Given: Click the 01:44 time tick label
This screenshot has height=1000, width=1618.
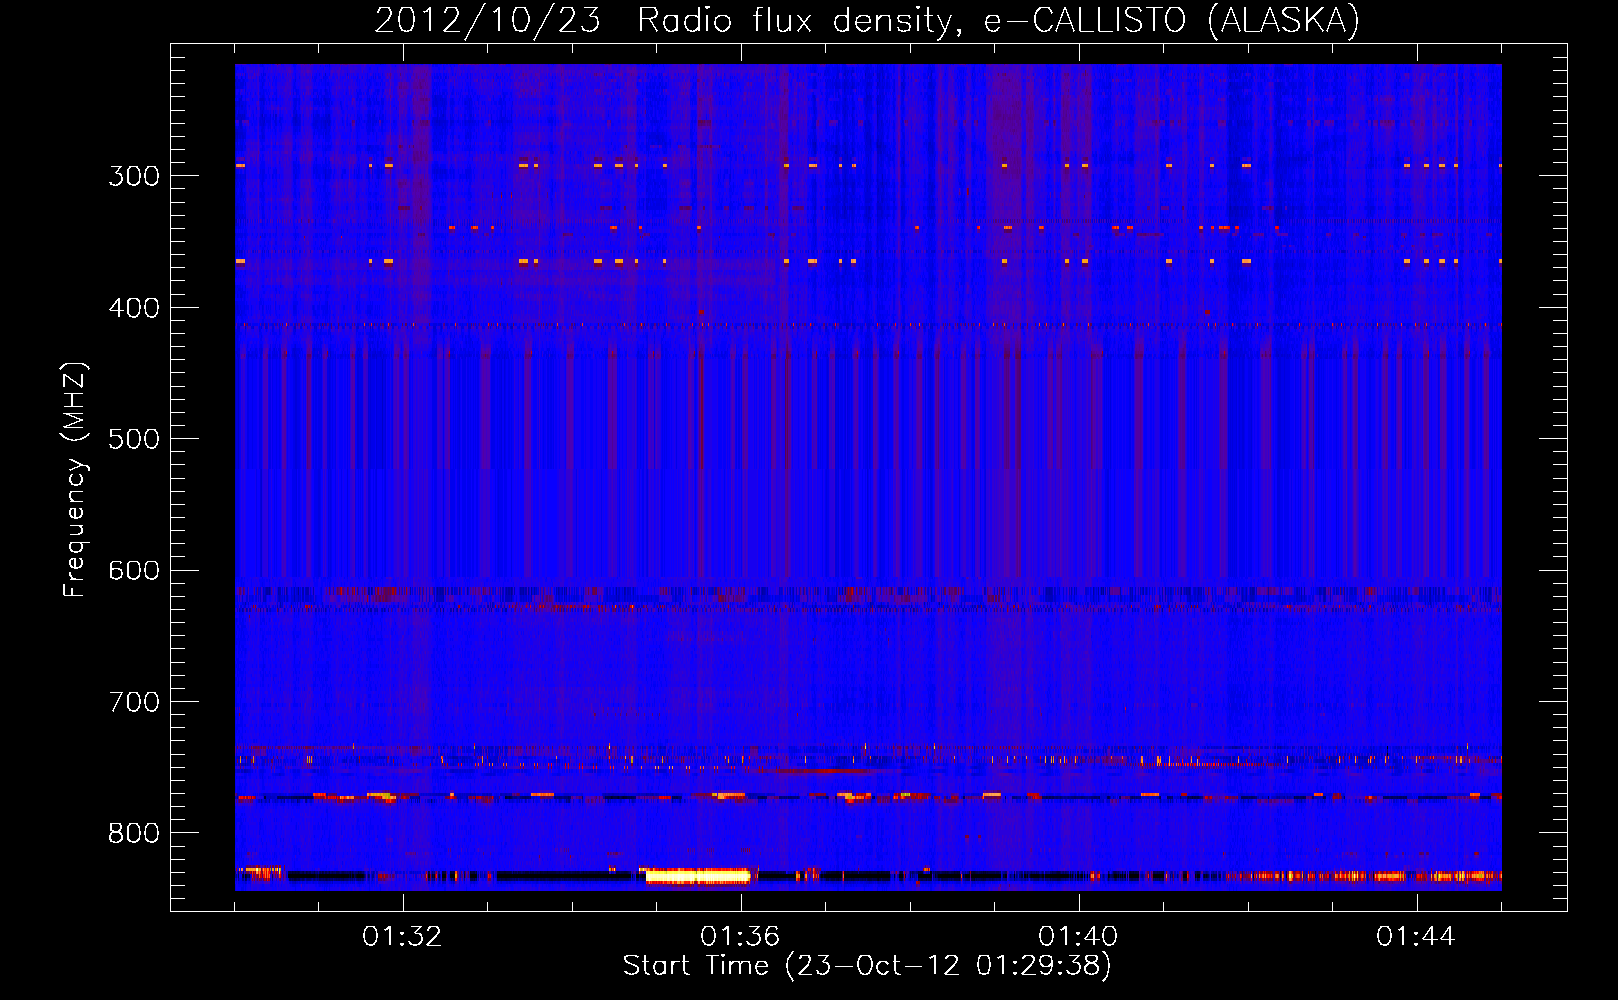Looking at the screenshot, I should click(x=1416, y=937).
